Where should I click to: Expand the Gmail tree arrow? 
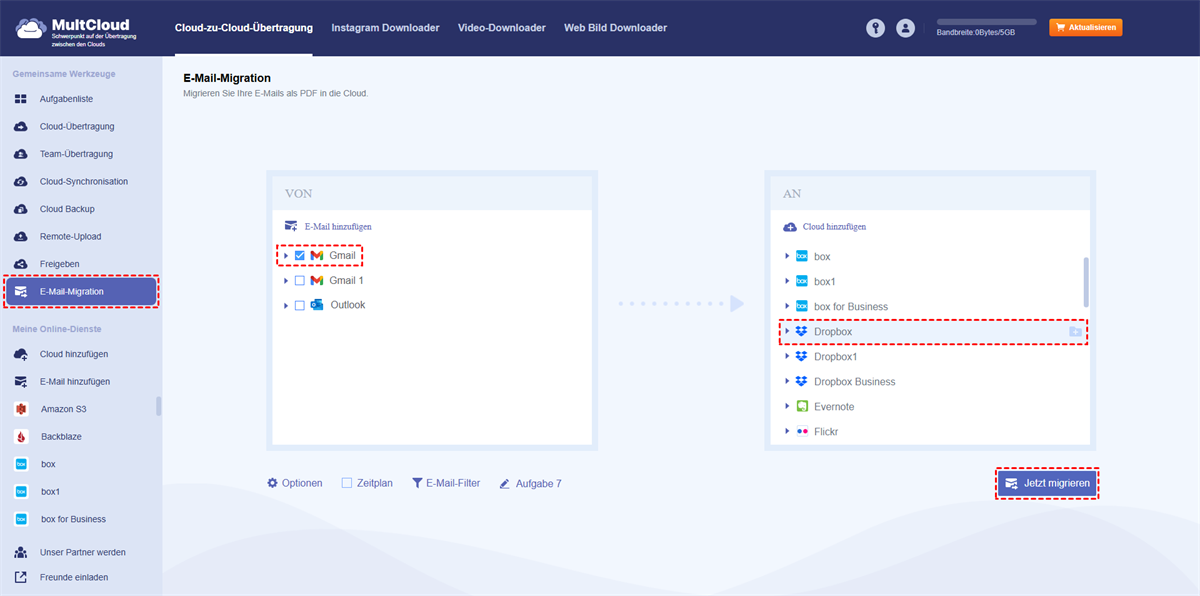(287, 256)
